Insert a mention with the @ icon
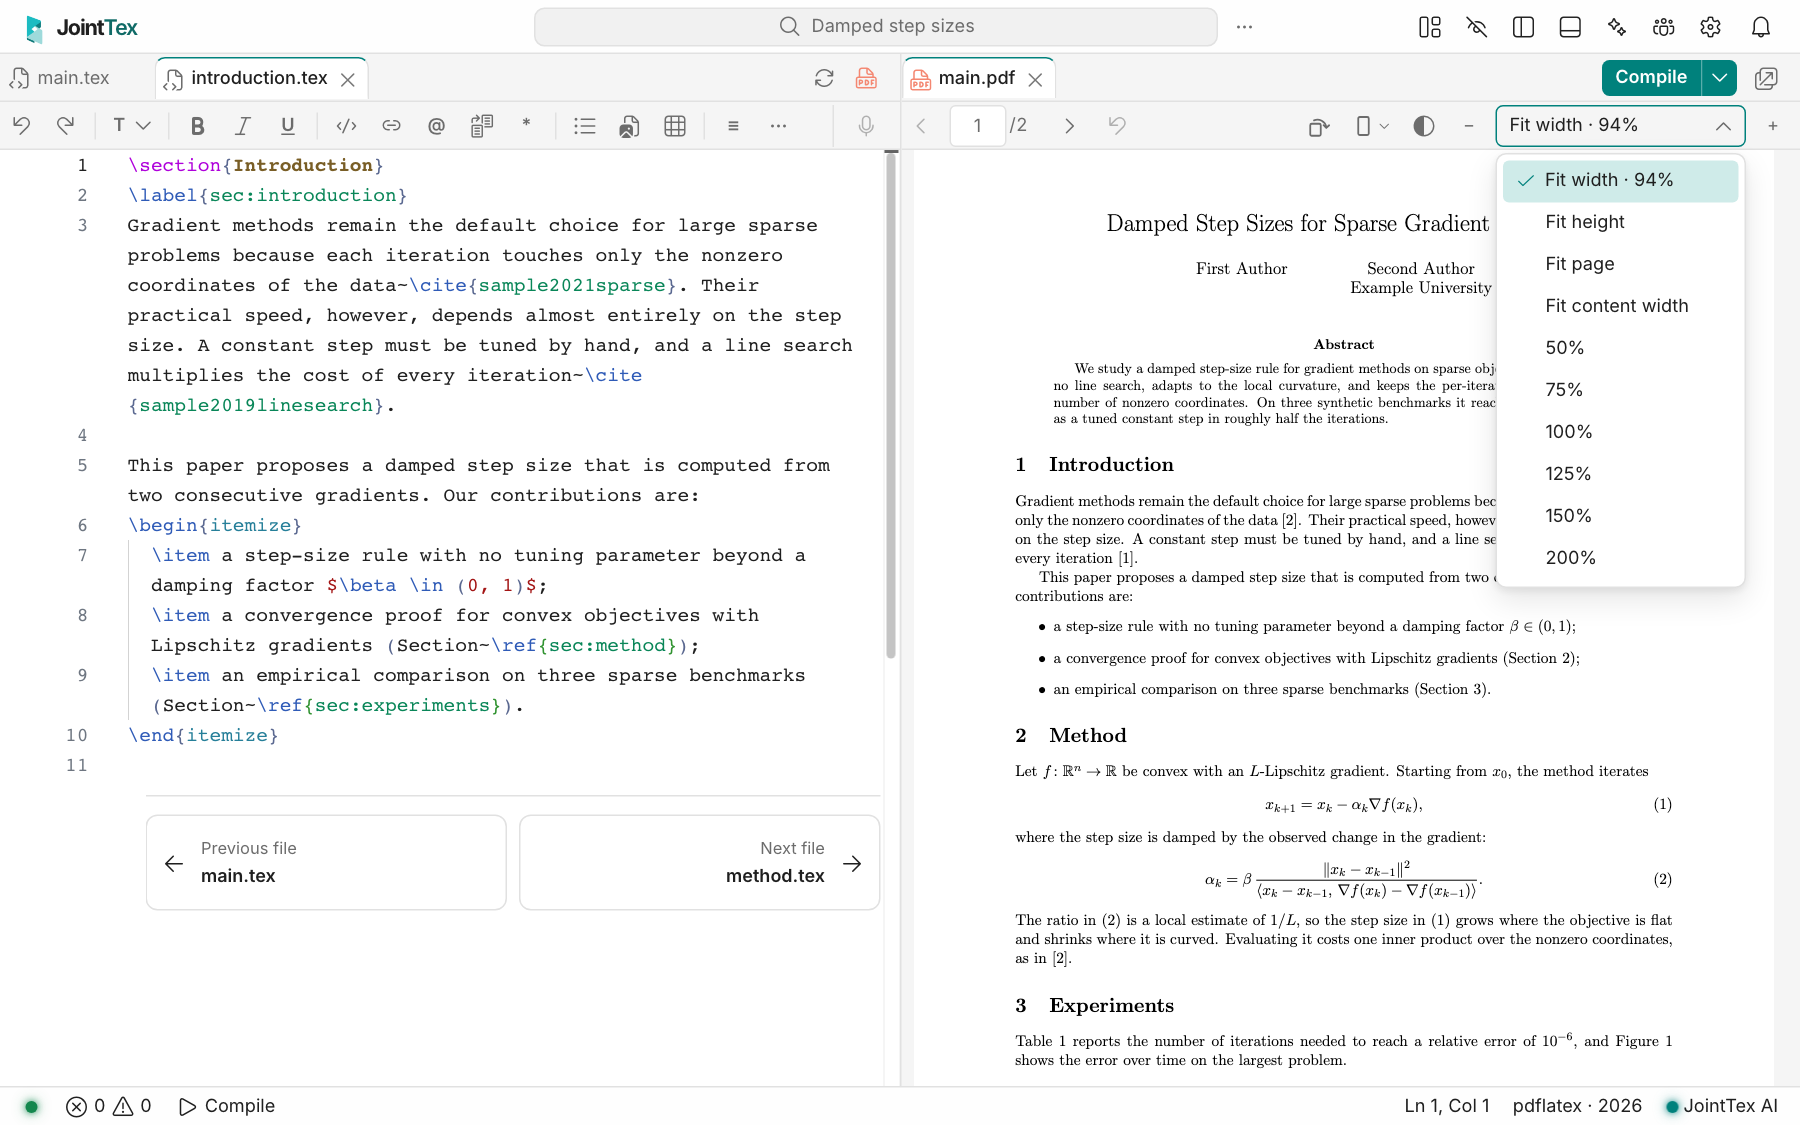 coord(436,125)
